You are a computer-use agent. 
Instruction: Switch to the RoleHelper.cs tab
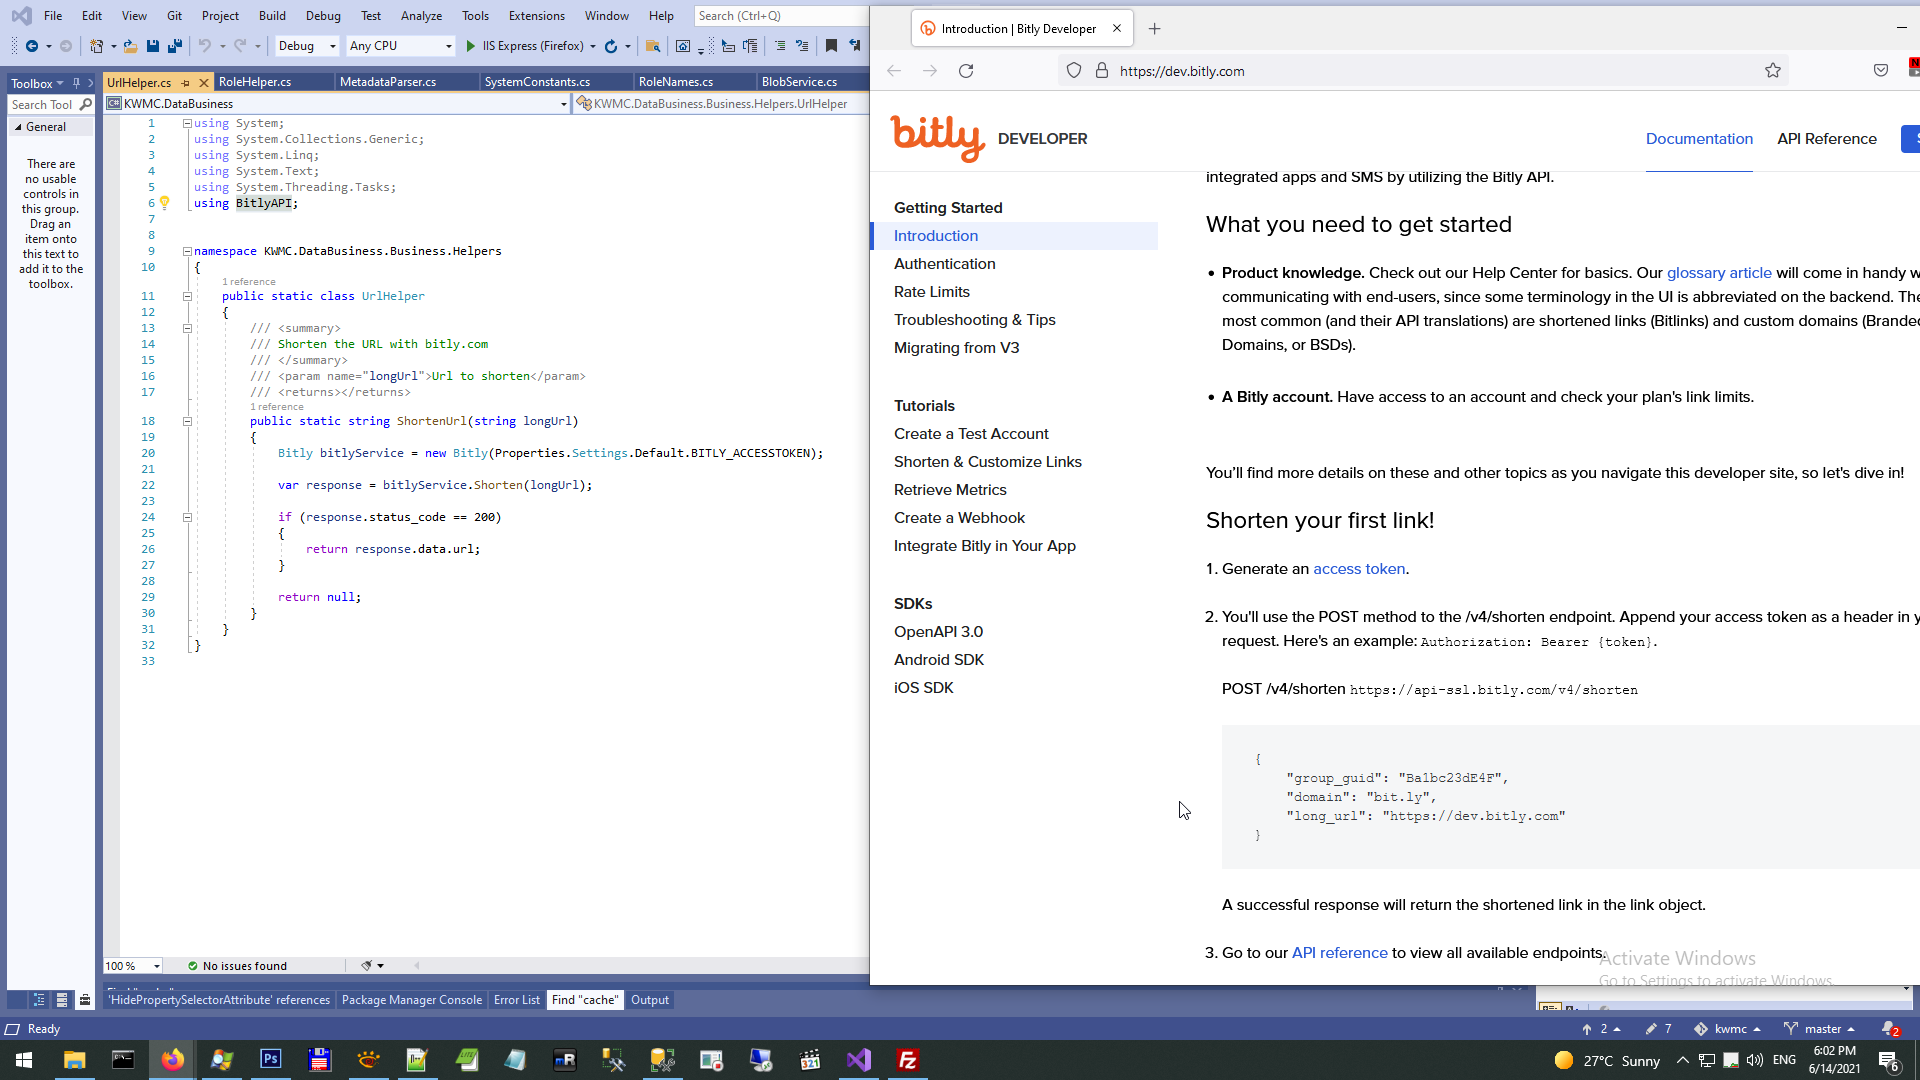click(255, 83)
